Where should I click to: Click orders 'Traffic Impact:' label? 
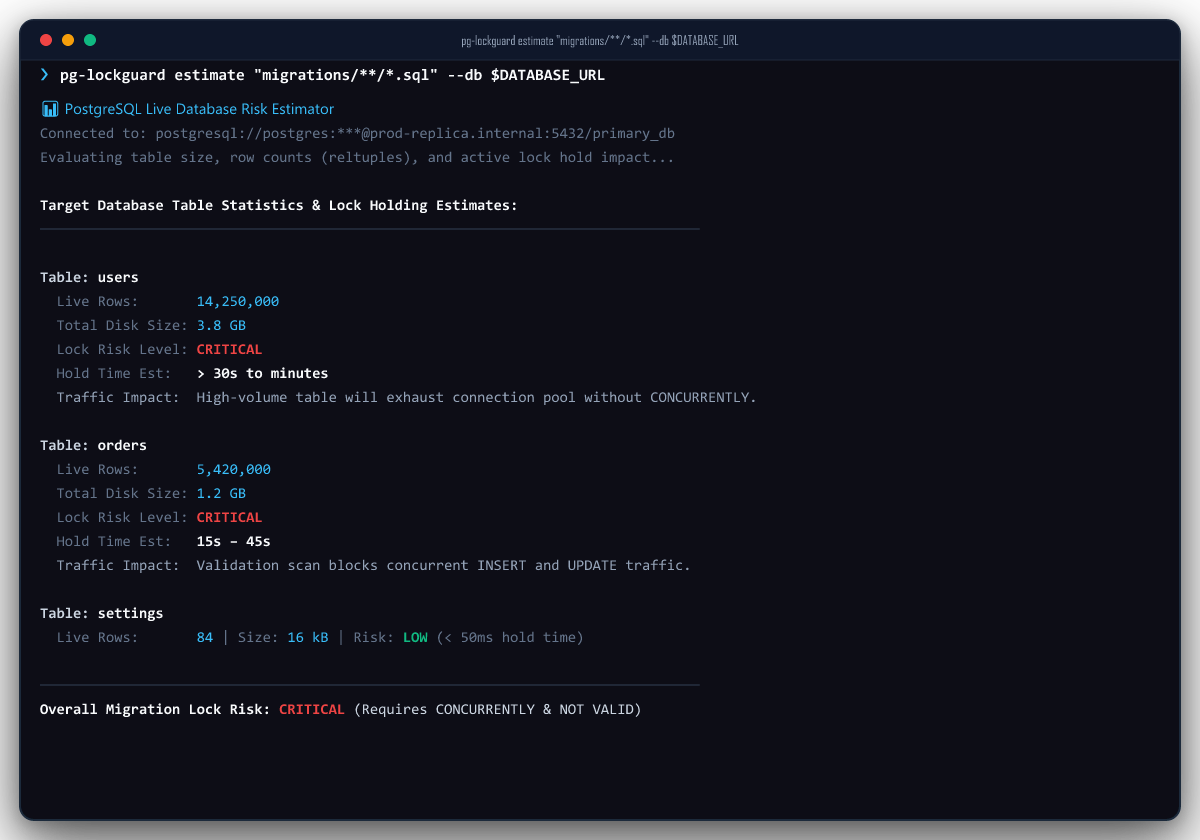[118, 565]
